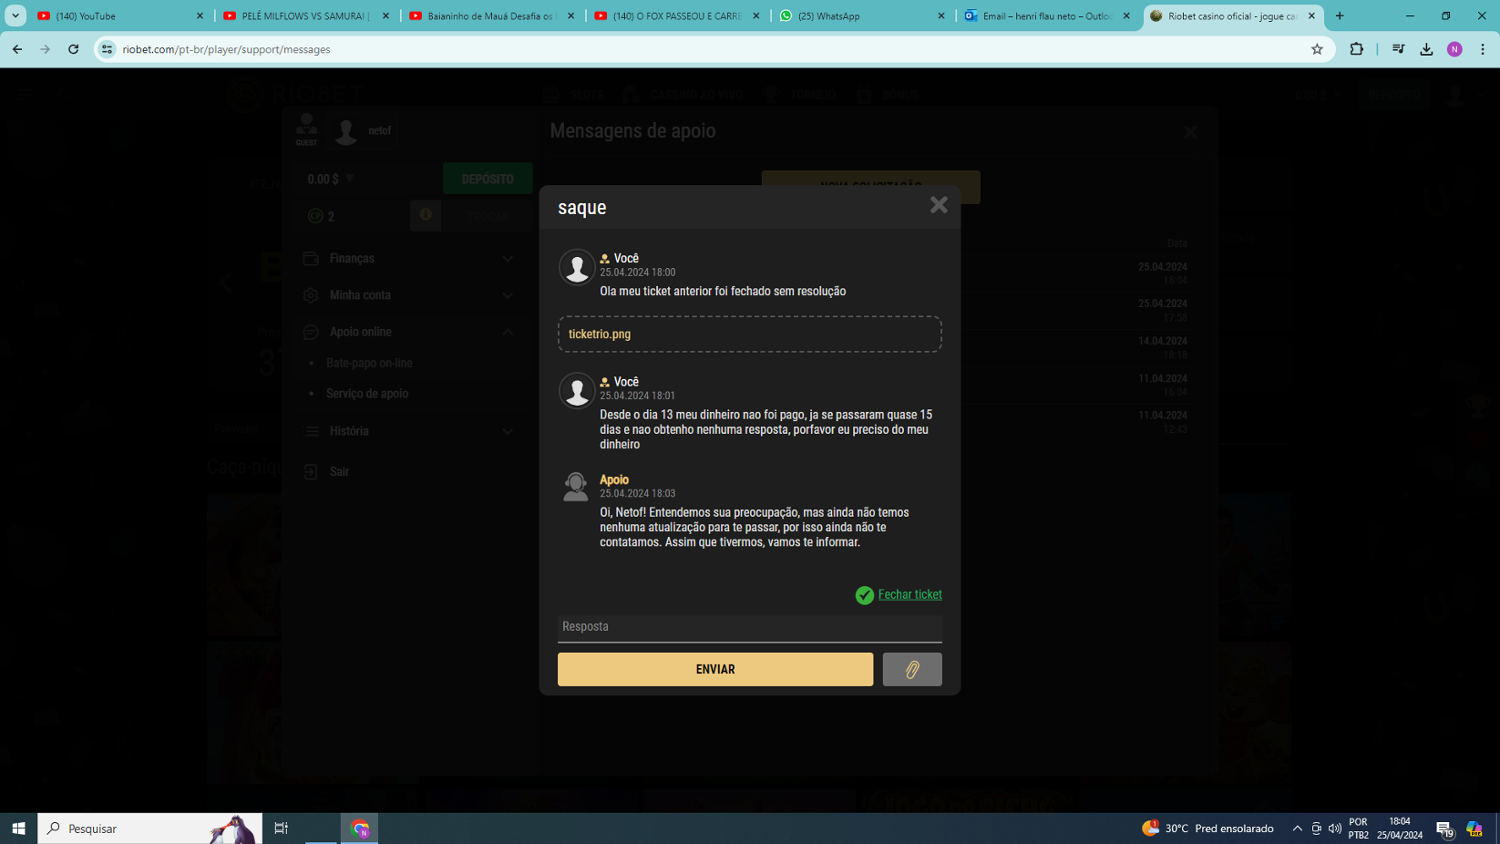Click the Fechar ticket link
The height and width of the screenshot is (844, 1500).
tap(909, 594)
